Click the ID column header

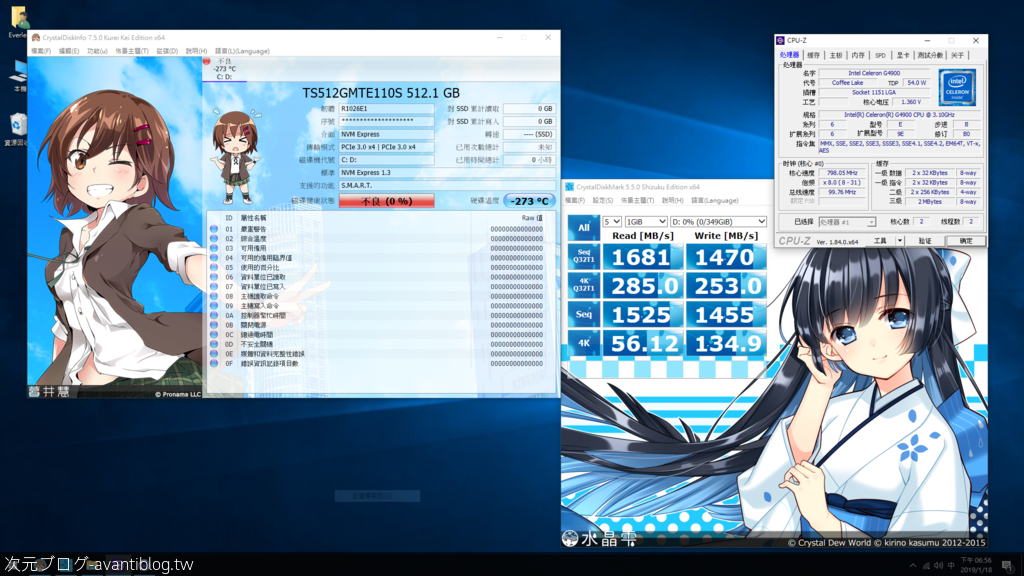tap(229, 218)
